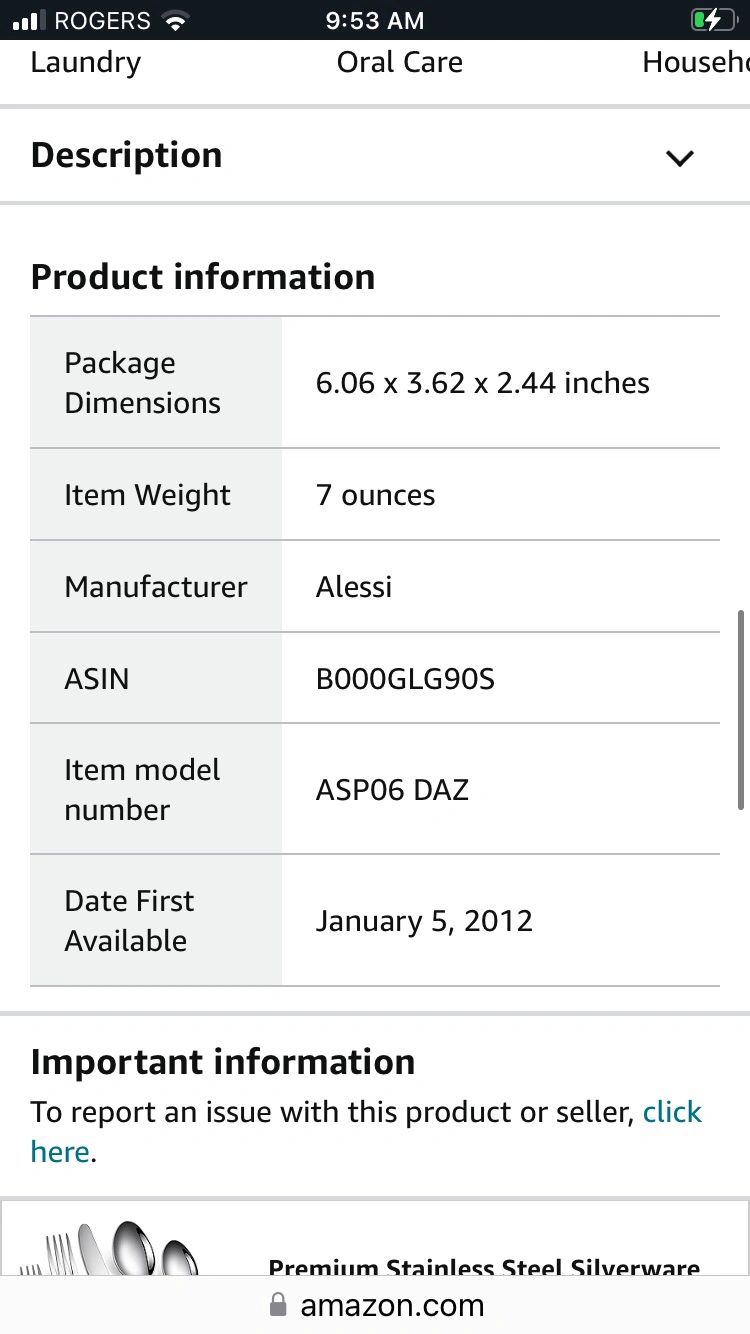Tap the ASP06 DAZ model number
Image resolution: width=750 pixels, height=1334 pixels.
coord(392,790)
